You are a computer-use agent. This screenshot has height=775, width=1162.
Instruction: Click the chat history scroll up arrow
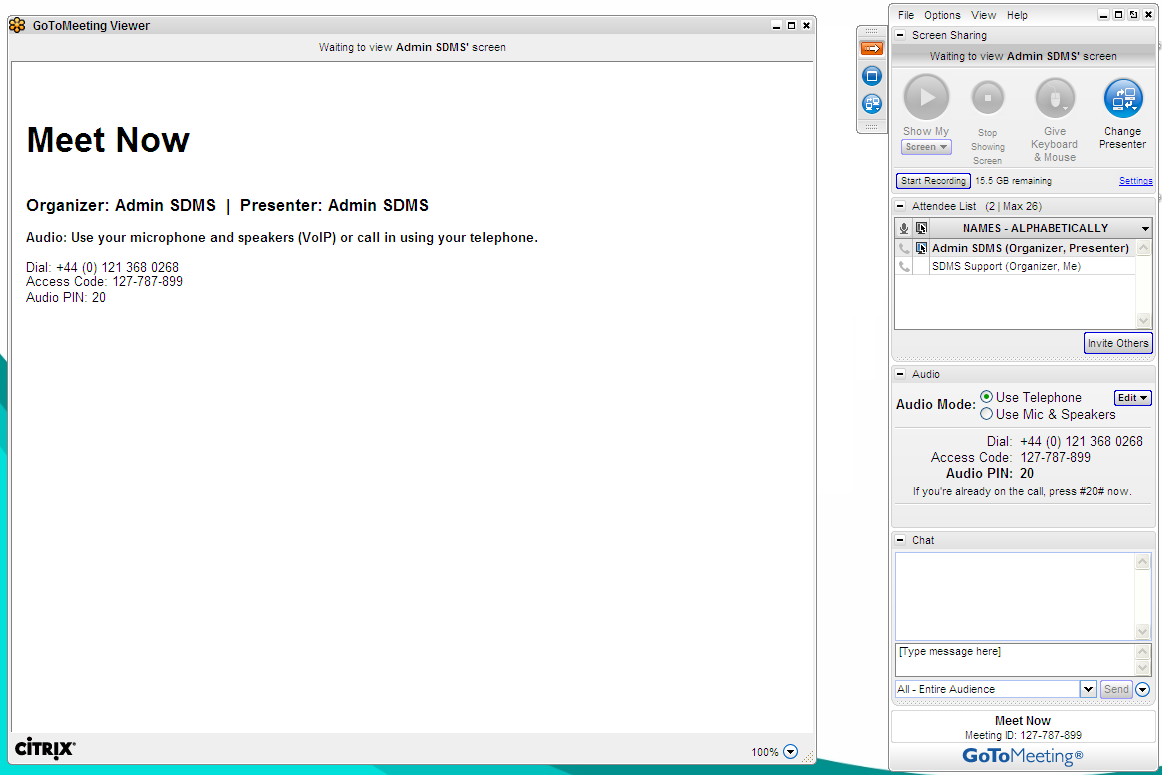click(1142, 562)
